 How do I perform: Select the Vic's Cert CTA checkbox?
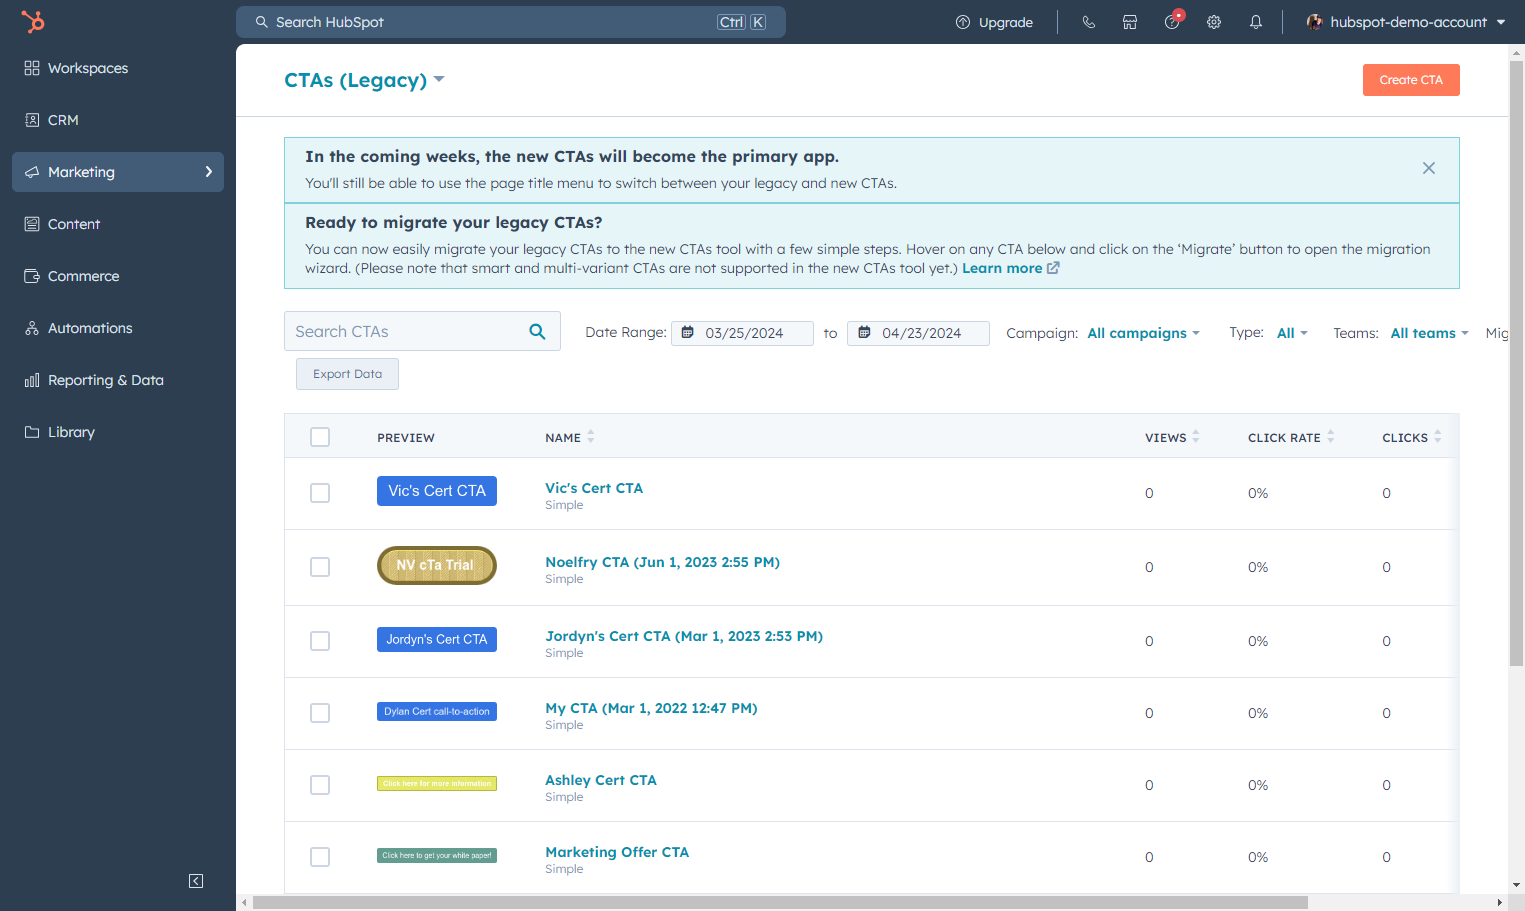[320, 493]
